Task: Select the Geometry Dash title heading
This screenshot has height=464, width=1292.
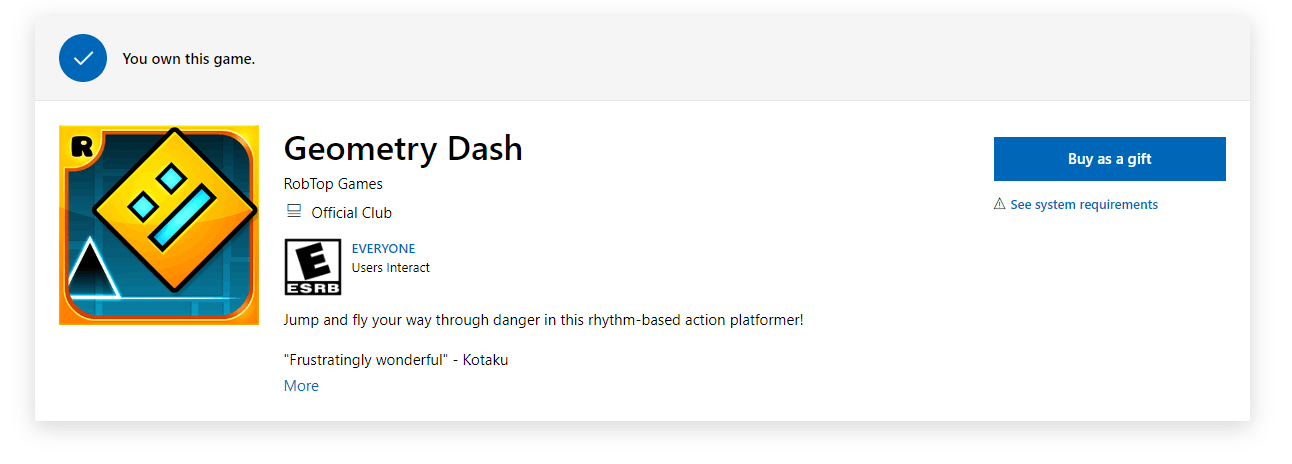Action: pos(403,148)
